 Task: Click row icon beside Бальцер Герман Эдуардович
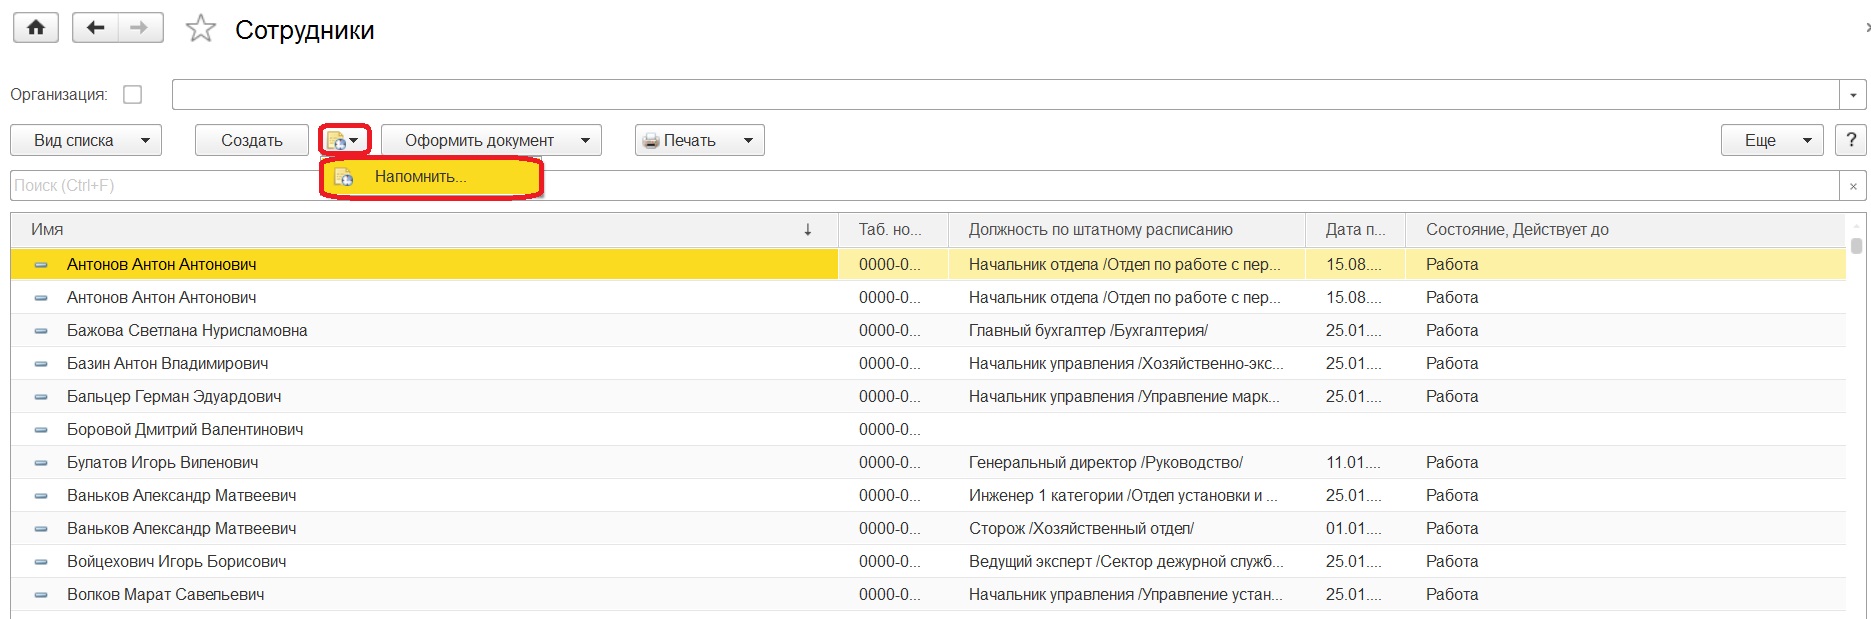pos(41,397)
